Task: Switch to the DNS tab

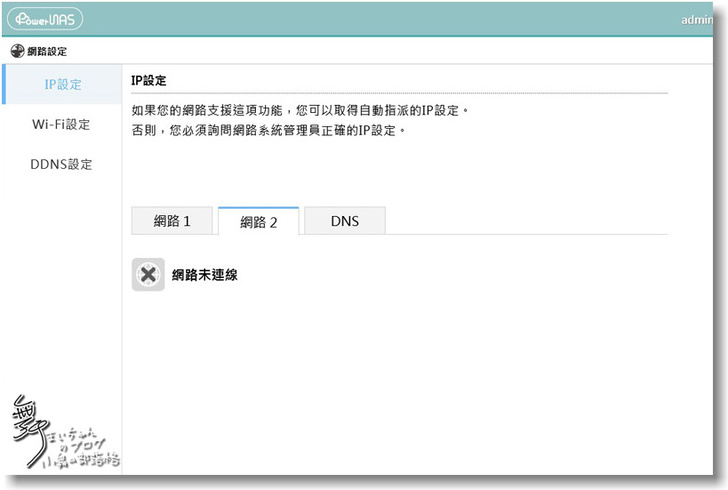Action: pos(345,221)
